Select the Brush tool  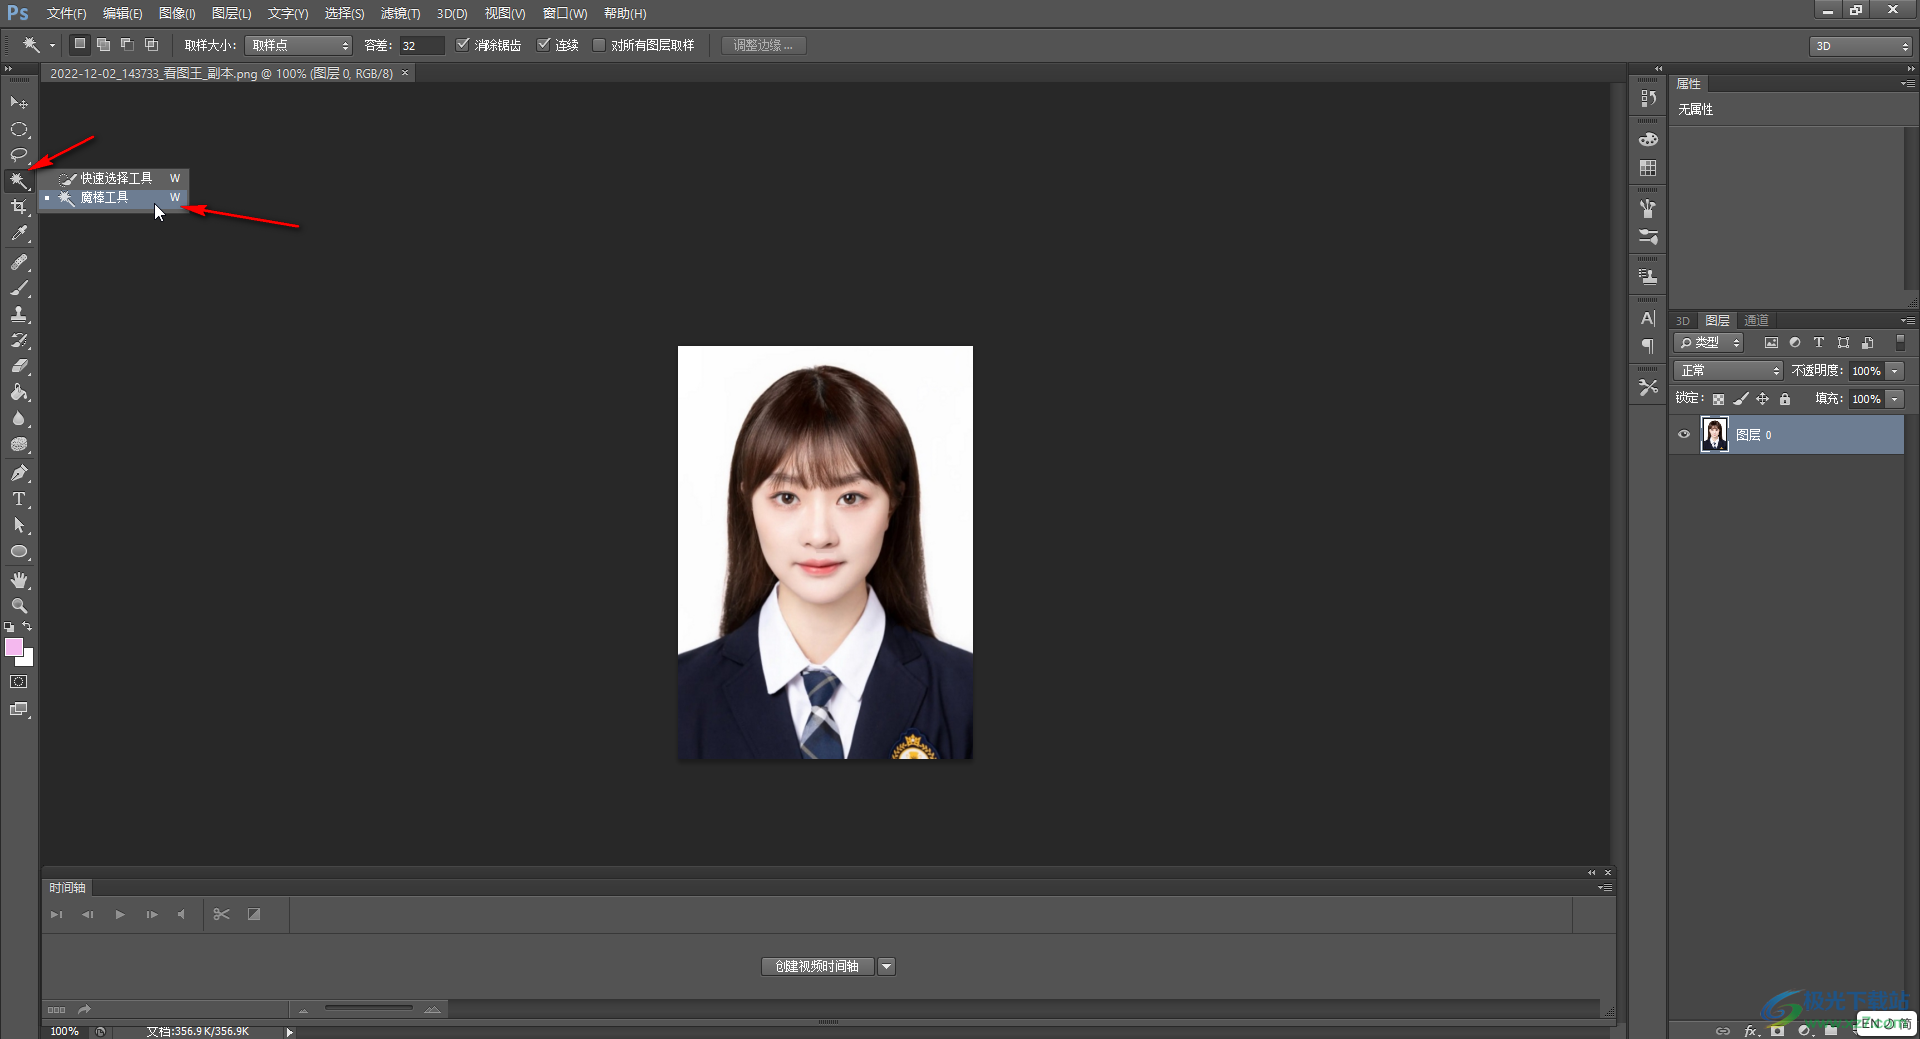19,288
